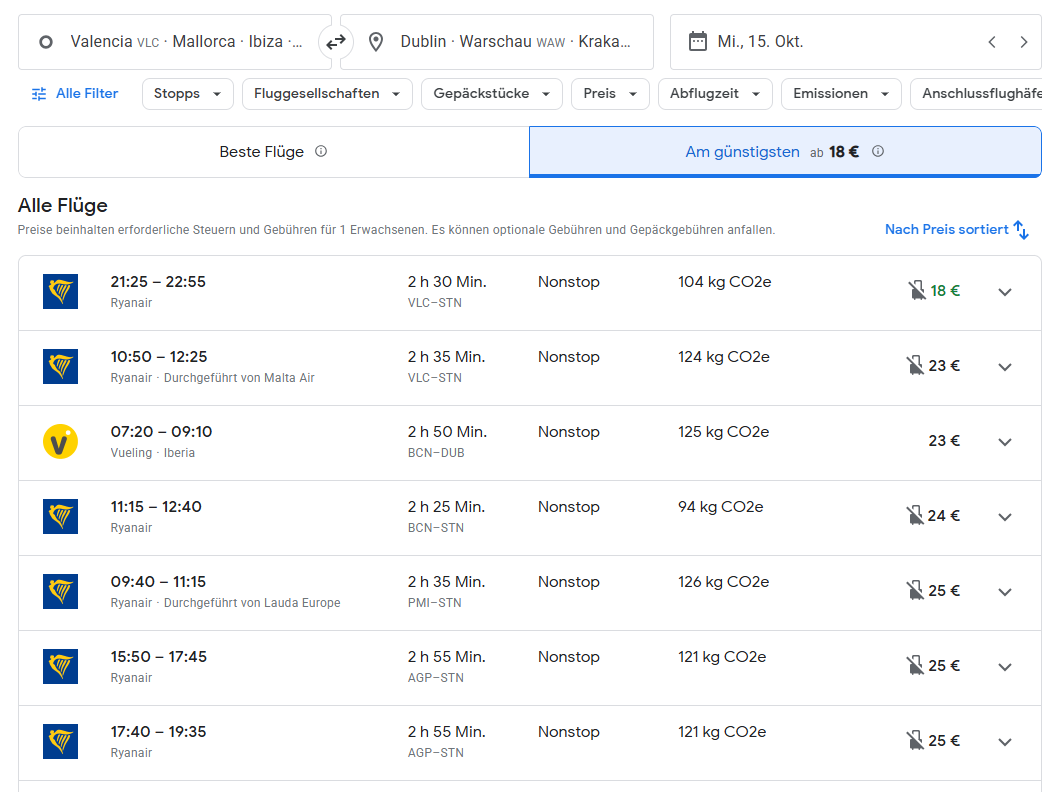Click the destination pin icon
Viewport: 1062px width, 792px height.
coord(376,43)
